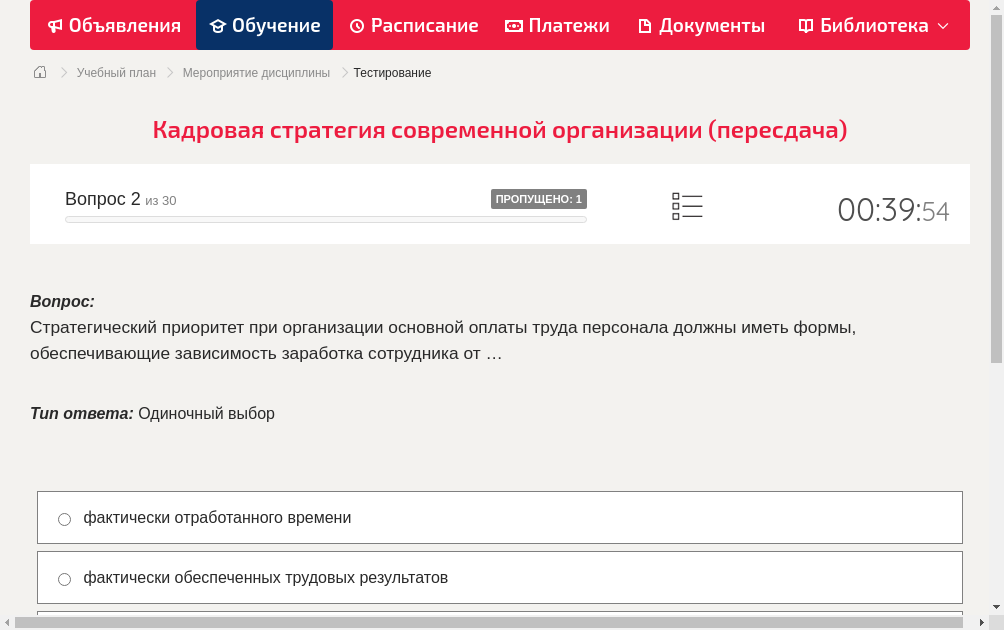Click the ПРОПУЩЕНО: 1 badge
The image size is (1004, 630).
pyautogui.click(x=539, y=199)
